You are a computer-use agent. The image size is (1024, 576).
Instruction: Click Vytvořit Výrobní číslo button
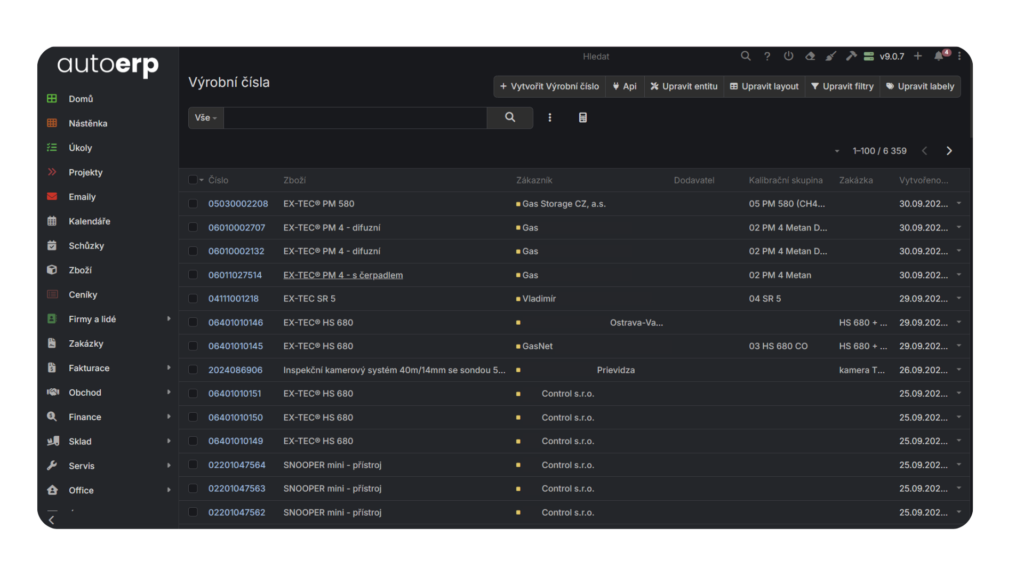[x=549, y=87]
